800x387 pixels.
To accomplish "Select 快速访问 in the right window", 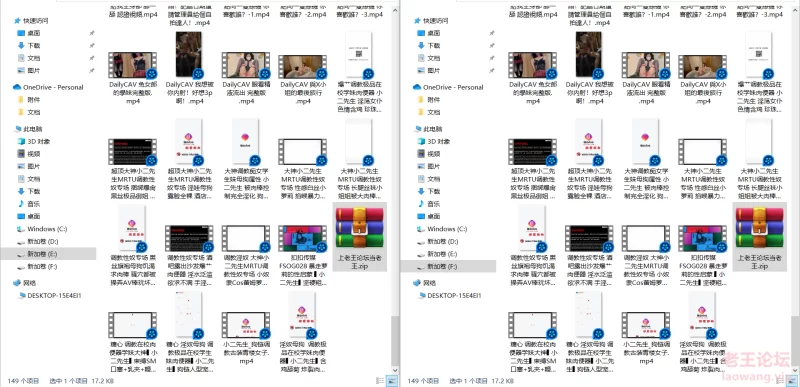I will (x=432, y=21).
